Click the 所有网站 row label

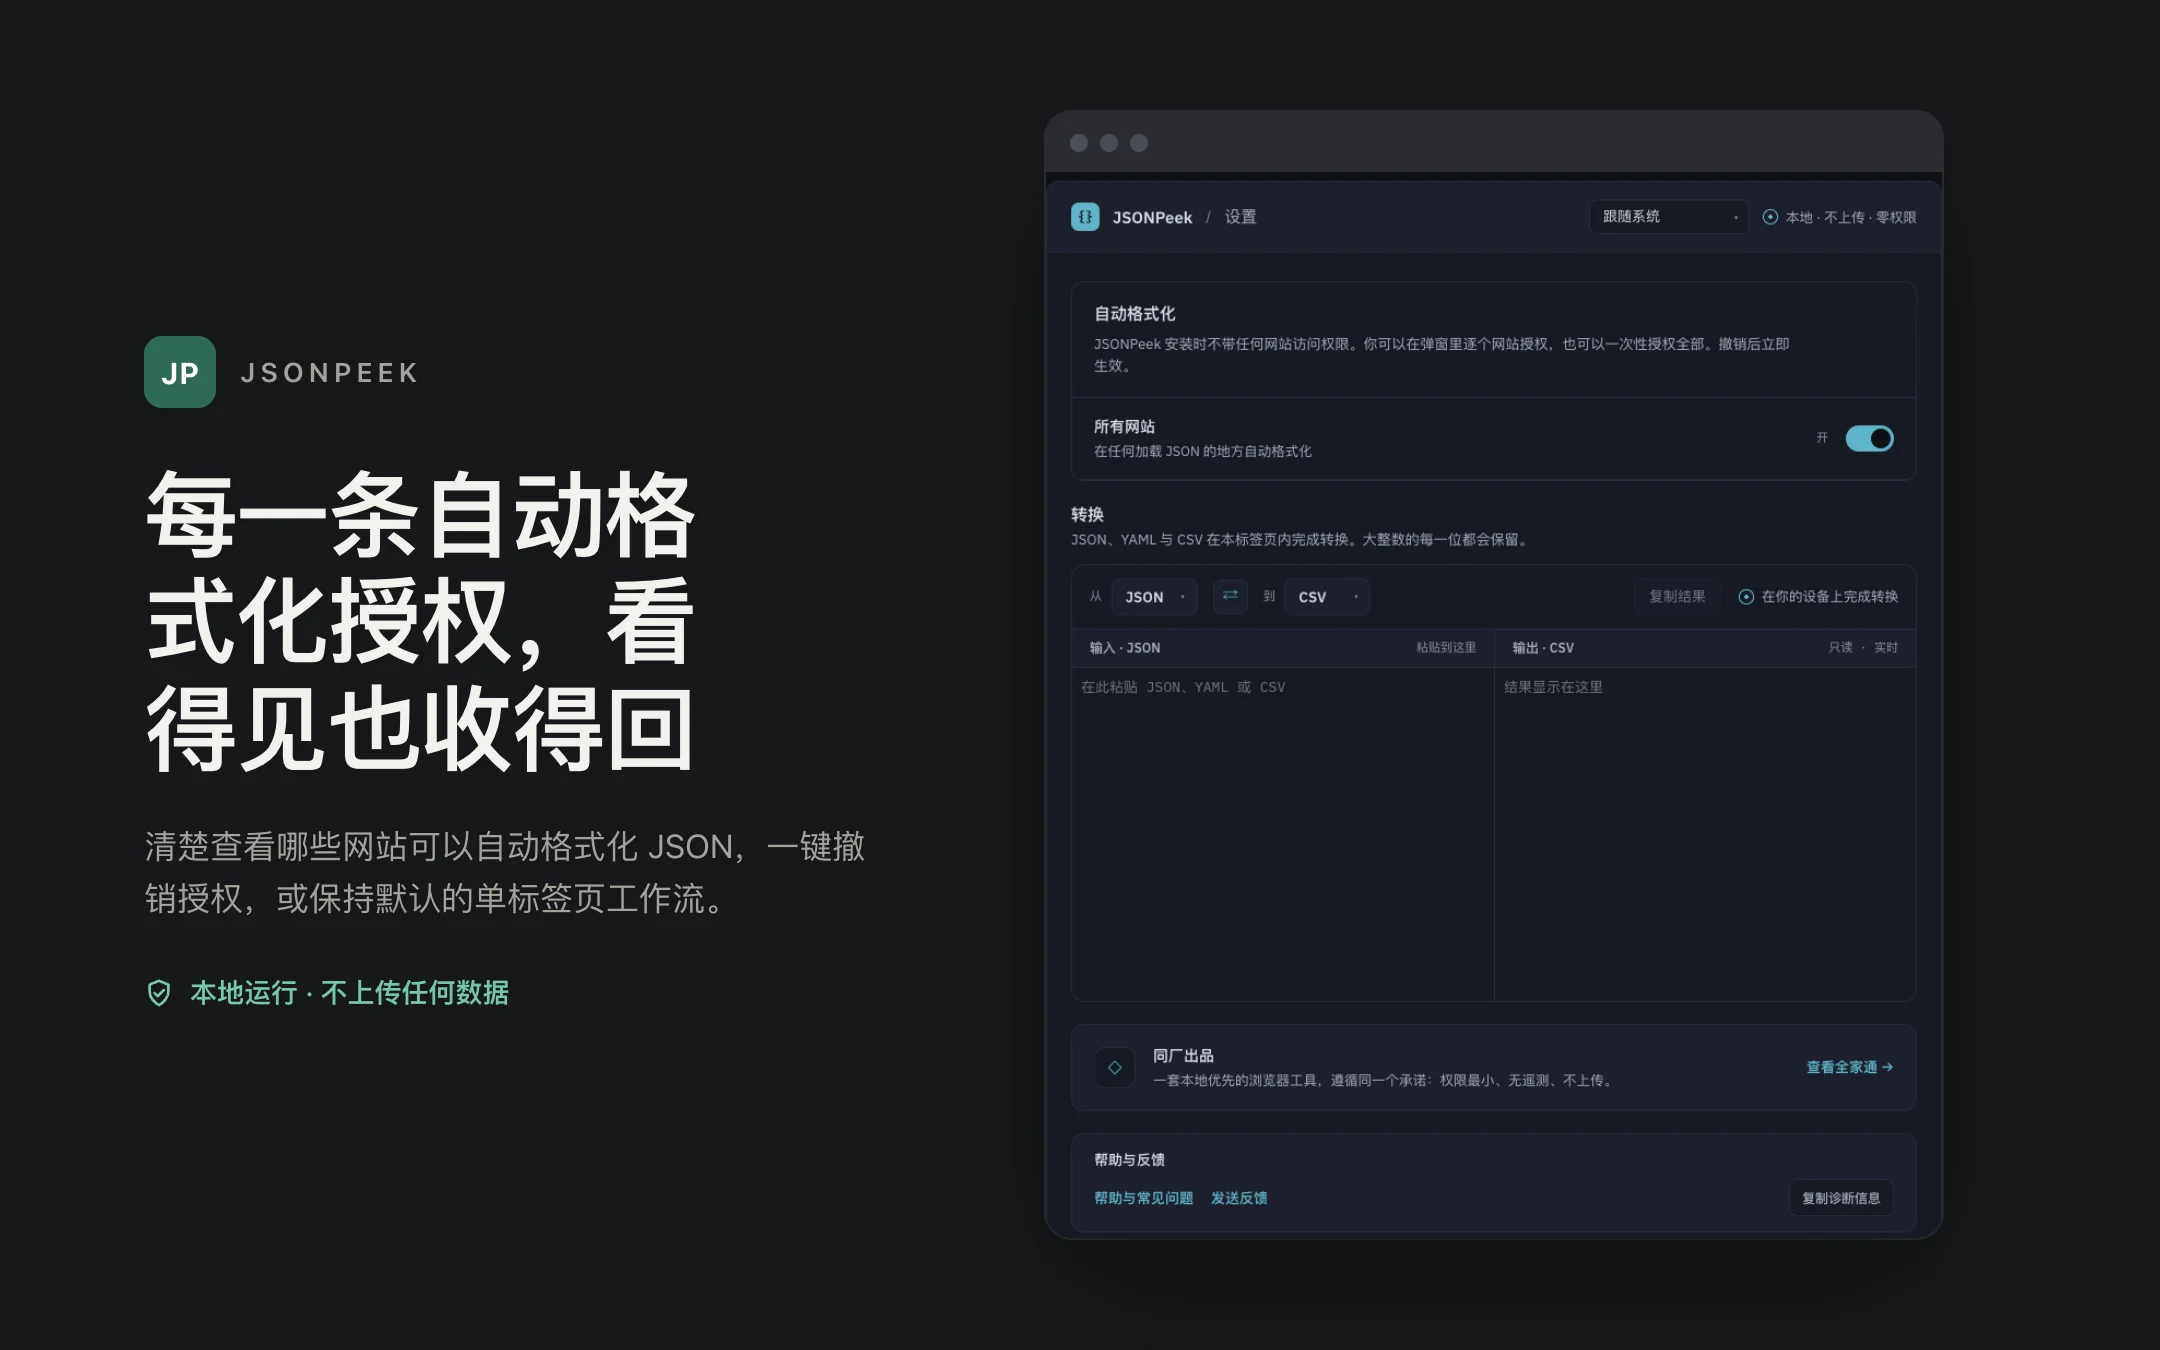[x=1124, y=427]
